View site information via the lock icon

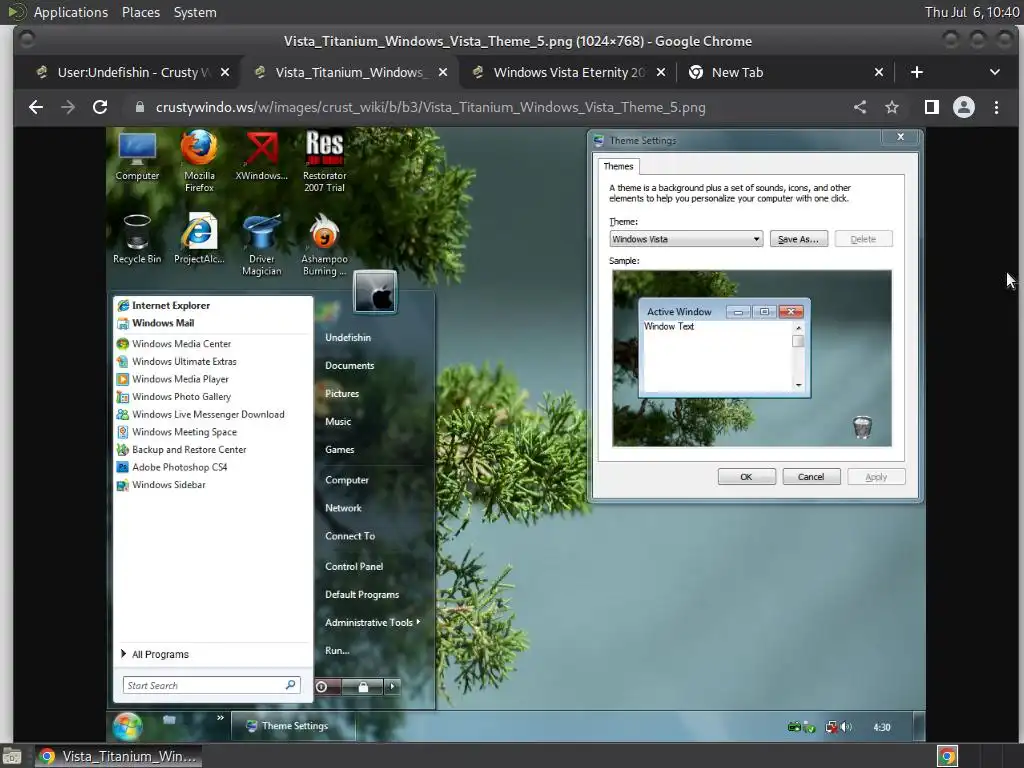(140, 107)
